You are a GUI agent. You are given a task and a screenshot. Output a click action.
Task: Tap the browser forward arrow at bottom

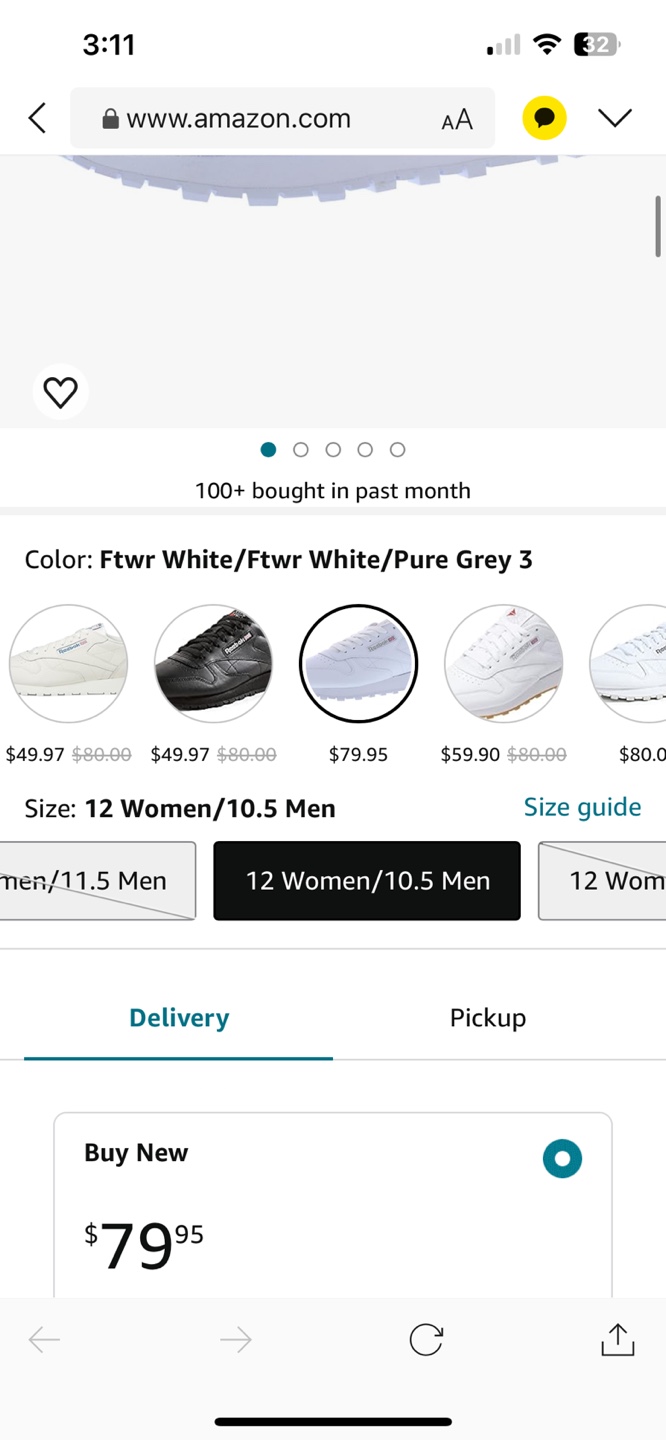tap(235, 1340)
